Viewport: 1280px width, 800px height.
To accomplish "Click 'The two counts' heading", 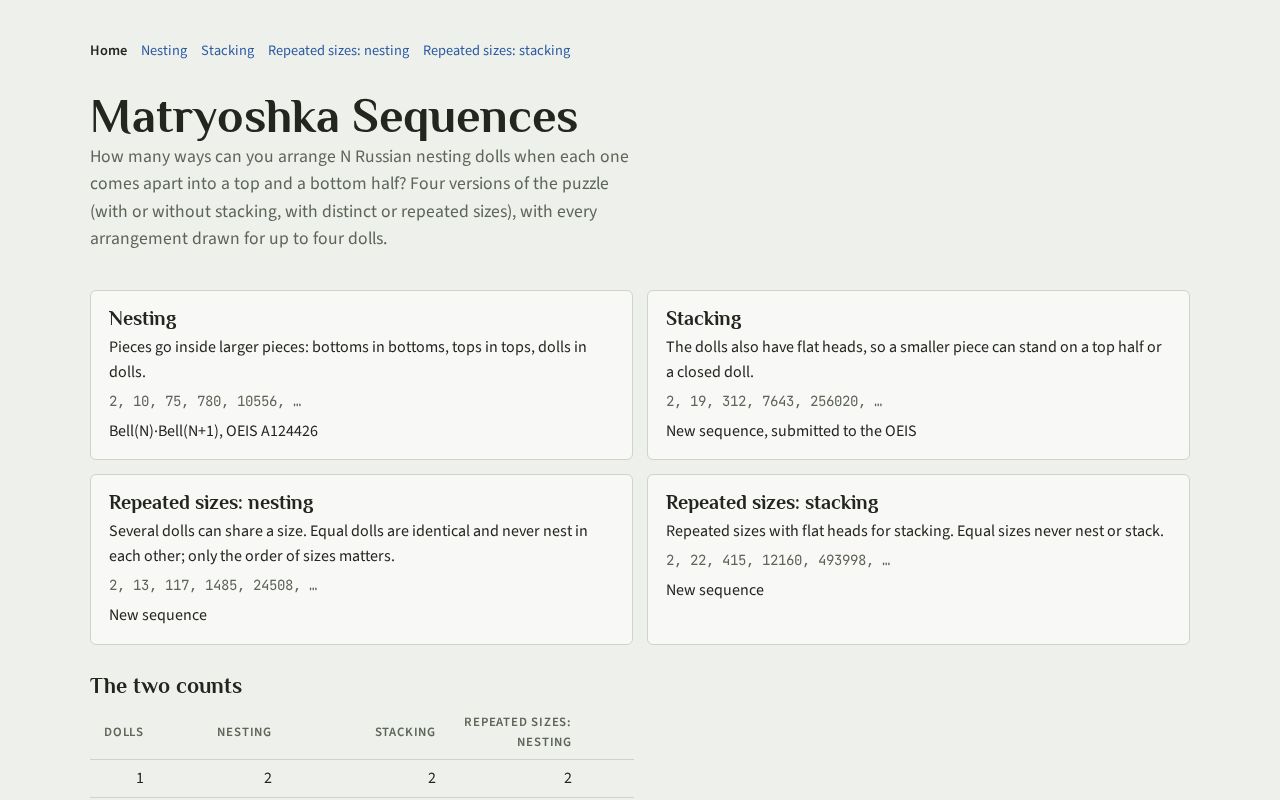I will coord(166,686).
